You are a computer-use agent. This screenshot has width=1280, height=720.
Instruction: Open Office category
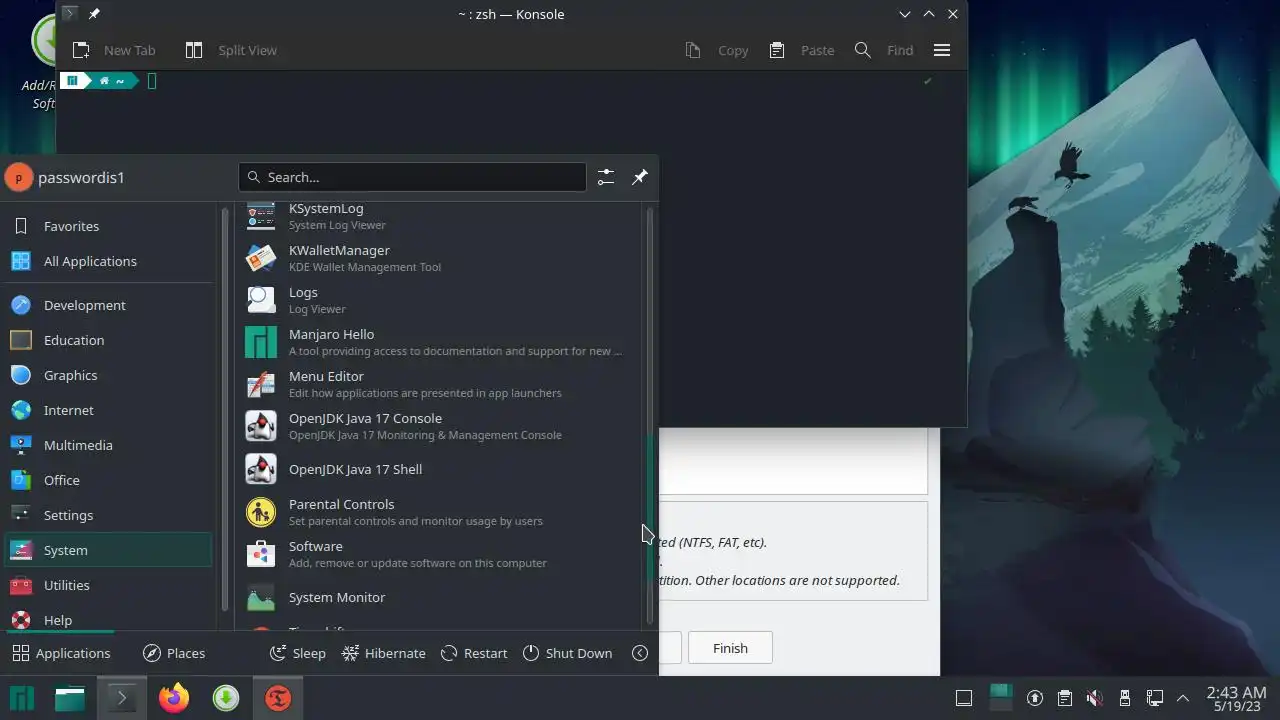[x=108, y=480]
